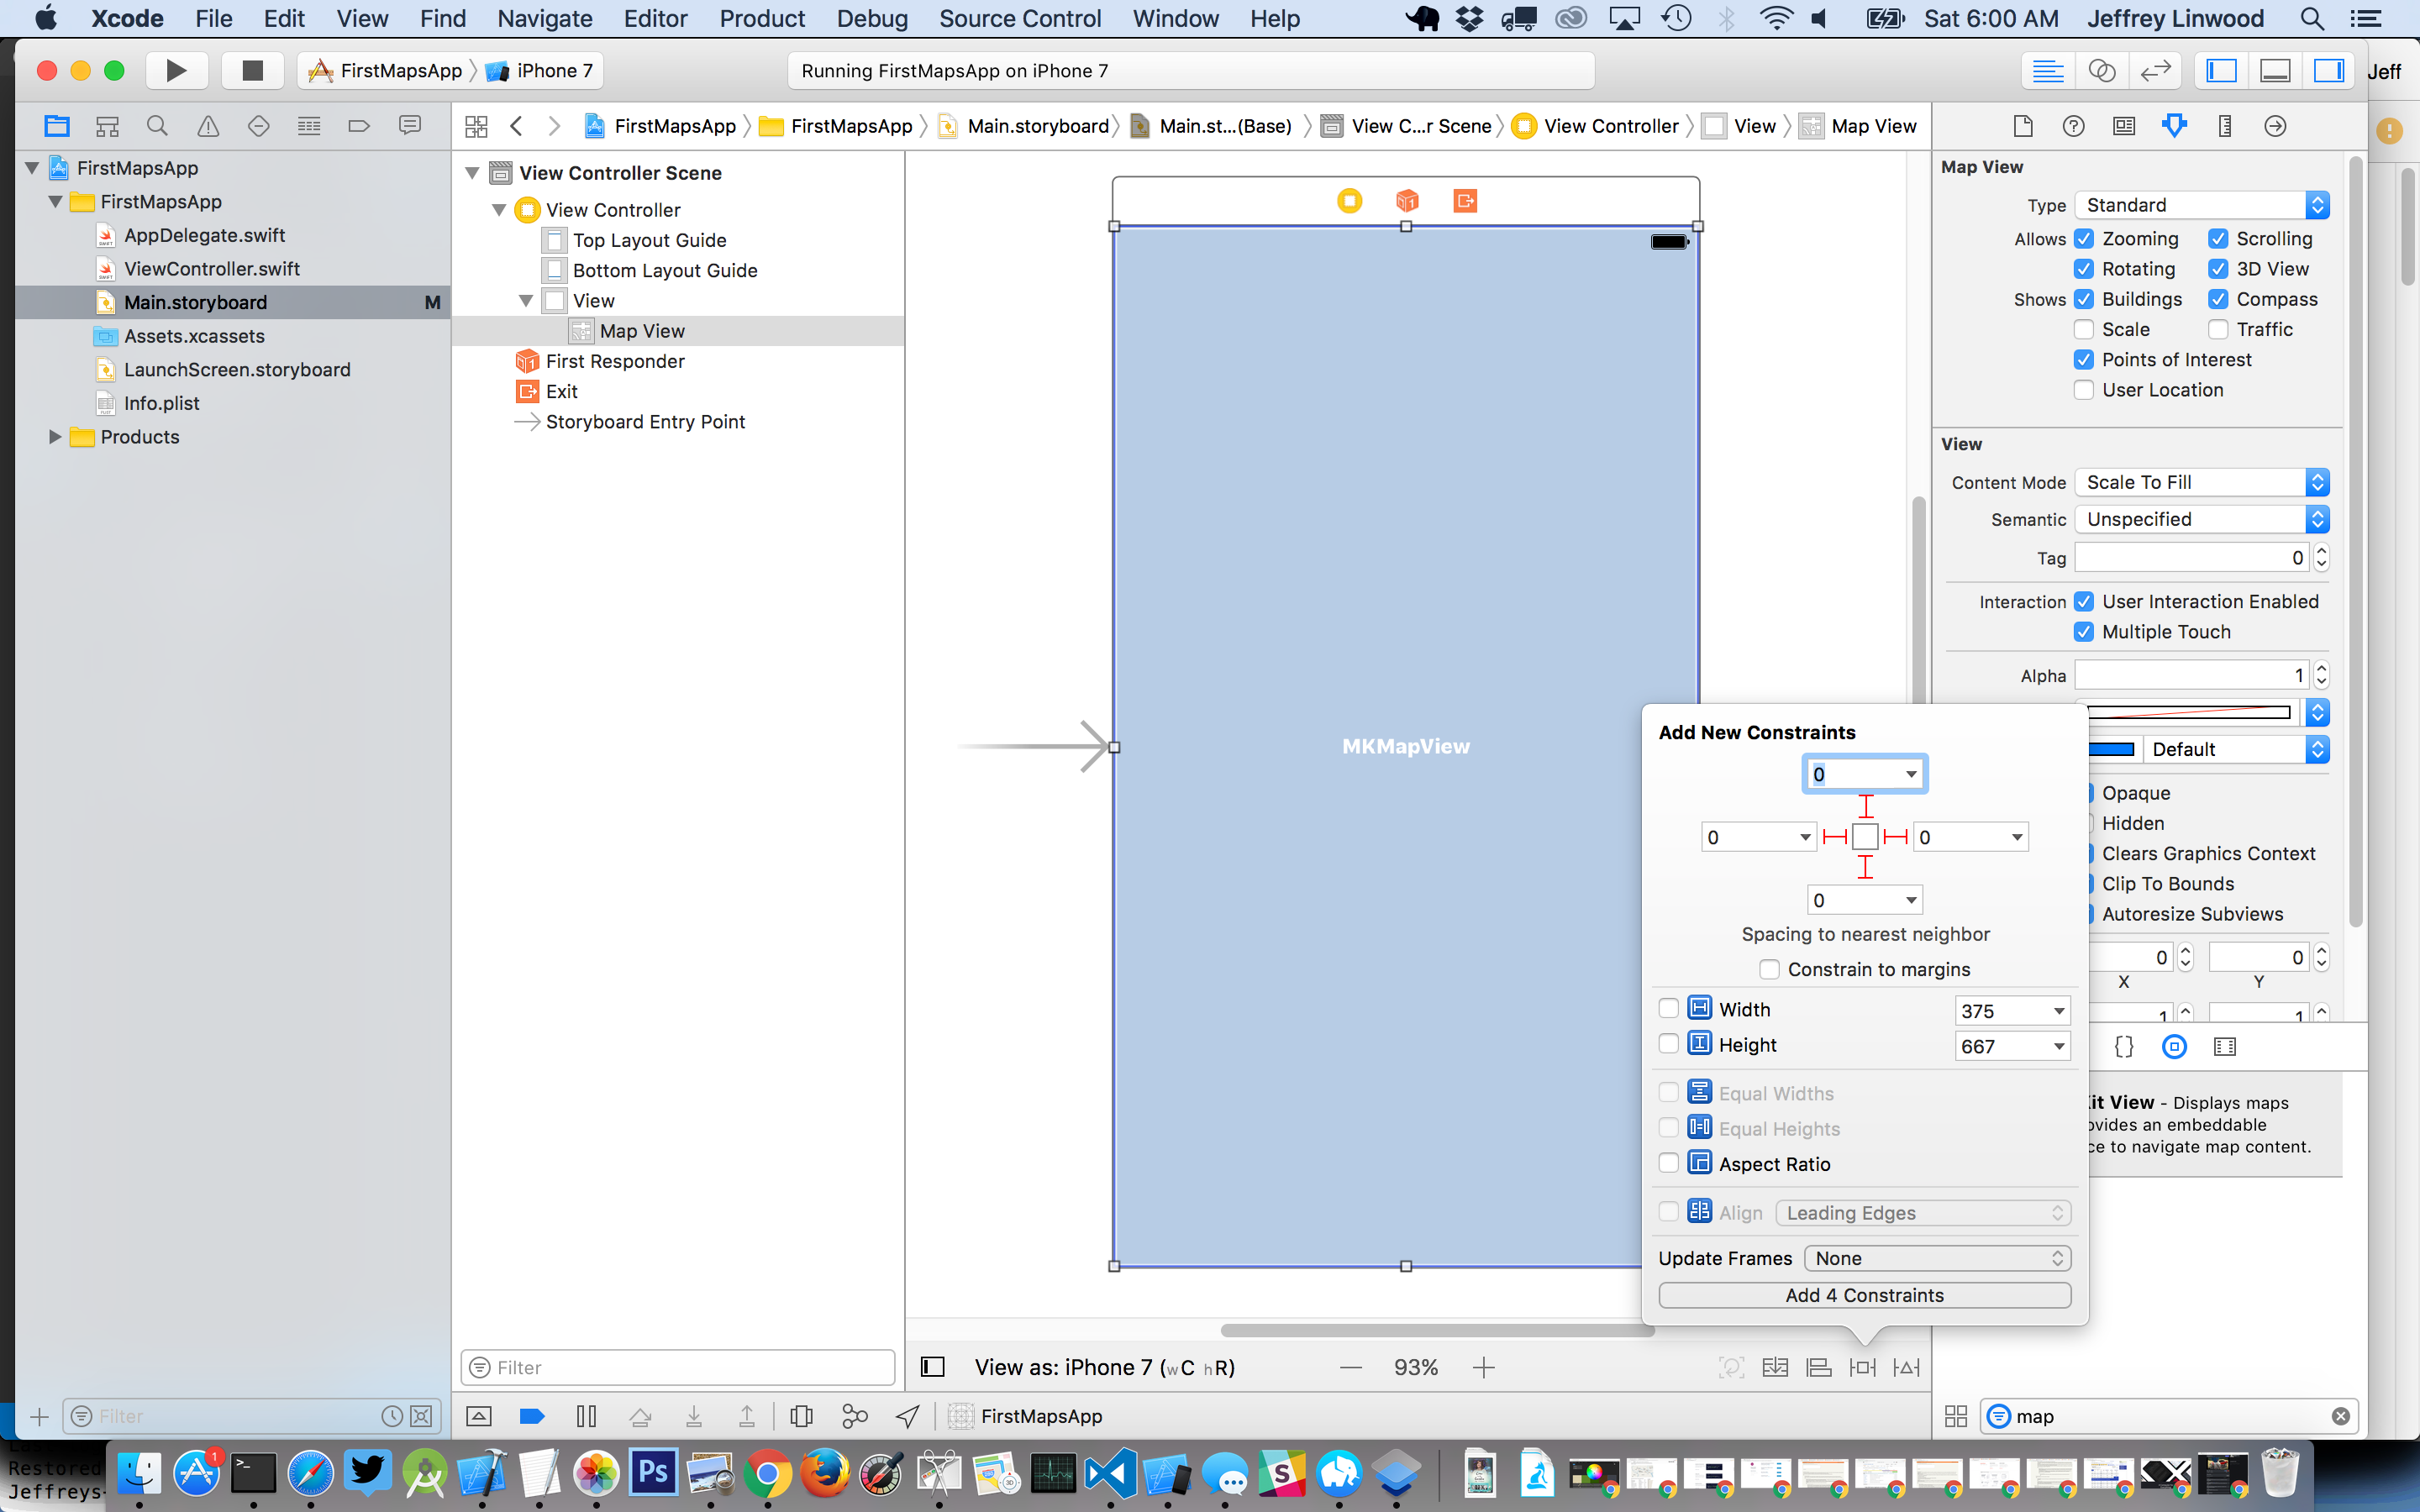The width and height of the screenshot is (2420, 1512).
Task: Open the Source Control menu
Action: tap(1019, 18)
